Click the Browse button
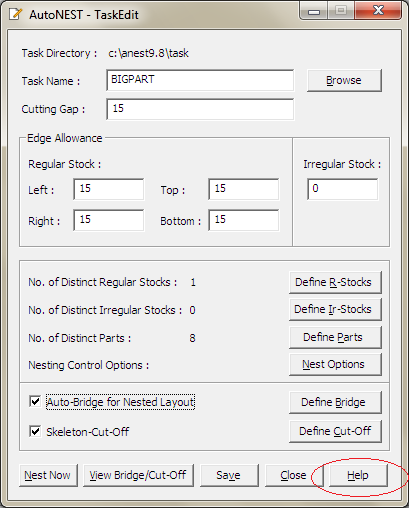 [x=344, y=80]
